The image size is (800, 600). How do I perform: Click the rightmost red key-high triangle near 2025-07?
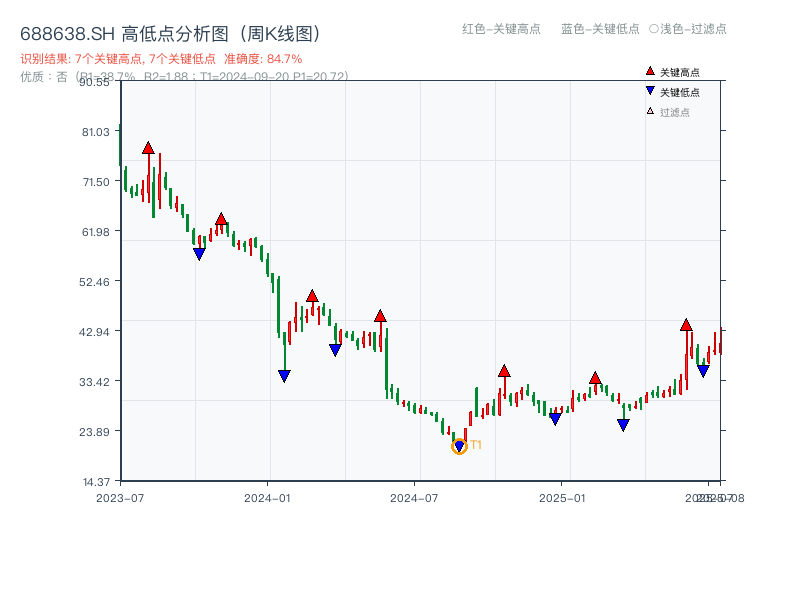tap(686, 325)
